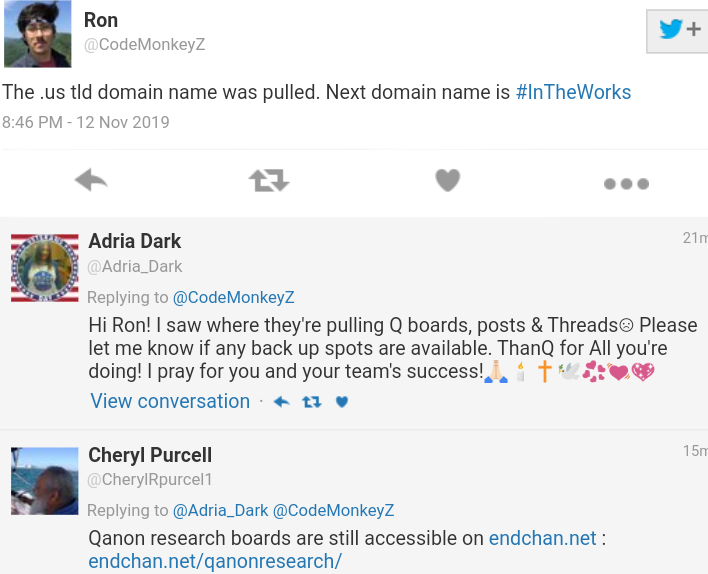Open @CodeMonkeyZ mention in Adria's reply

point(233,297)
